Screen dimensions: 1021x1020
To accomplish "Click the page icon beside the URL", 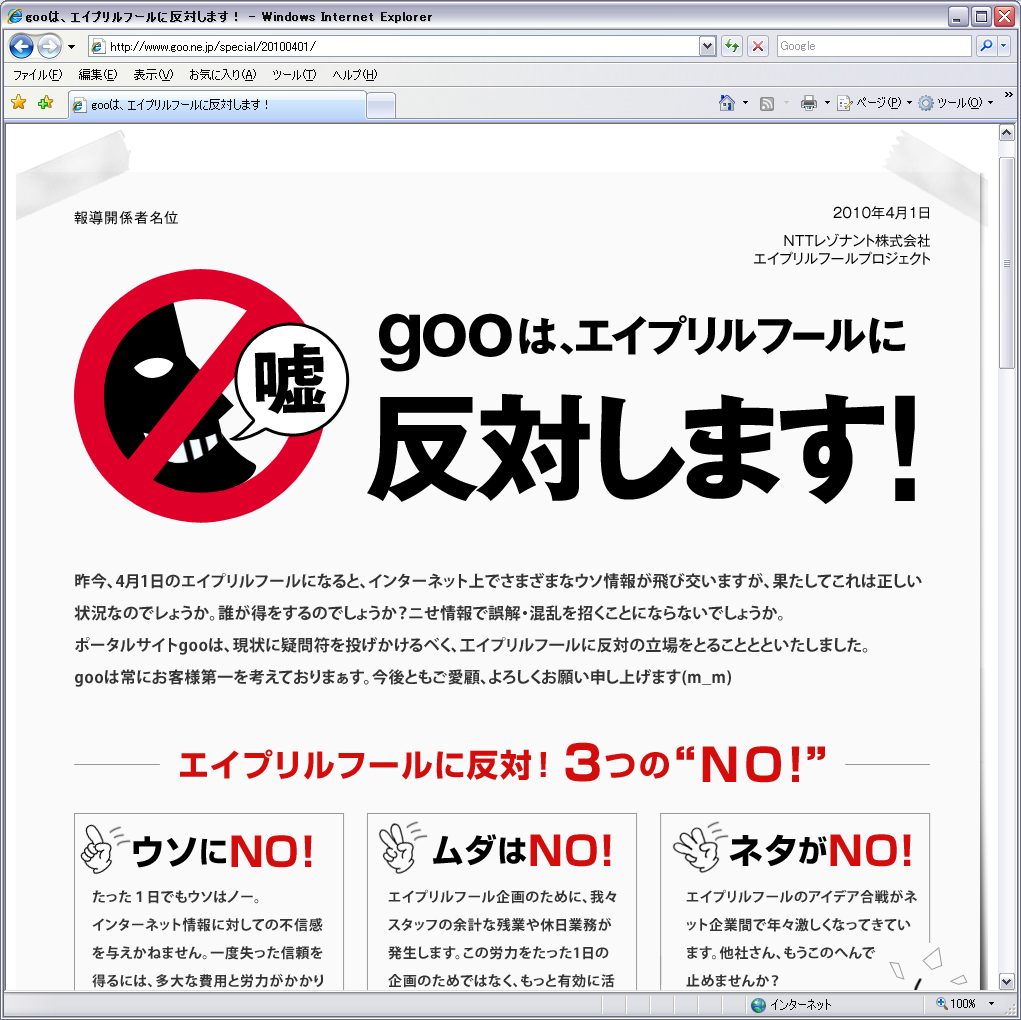I will (98, 46).
